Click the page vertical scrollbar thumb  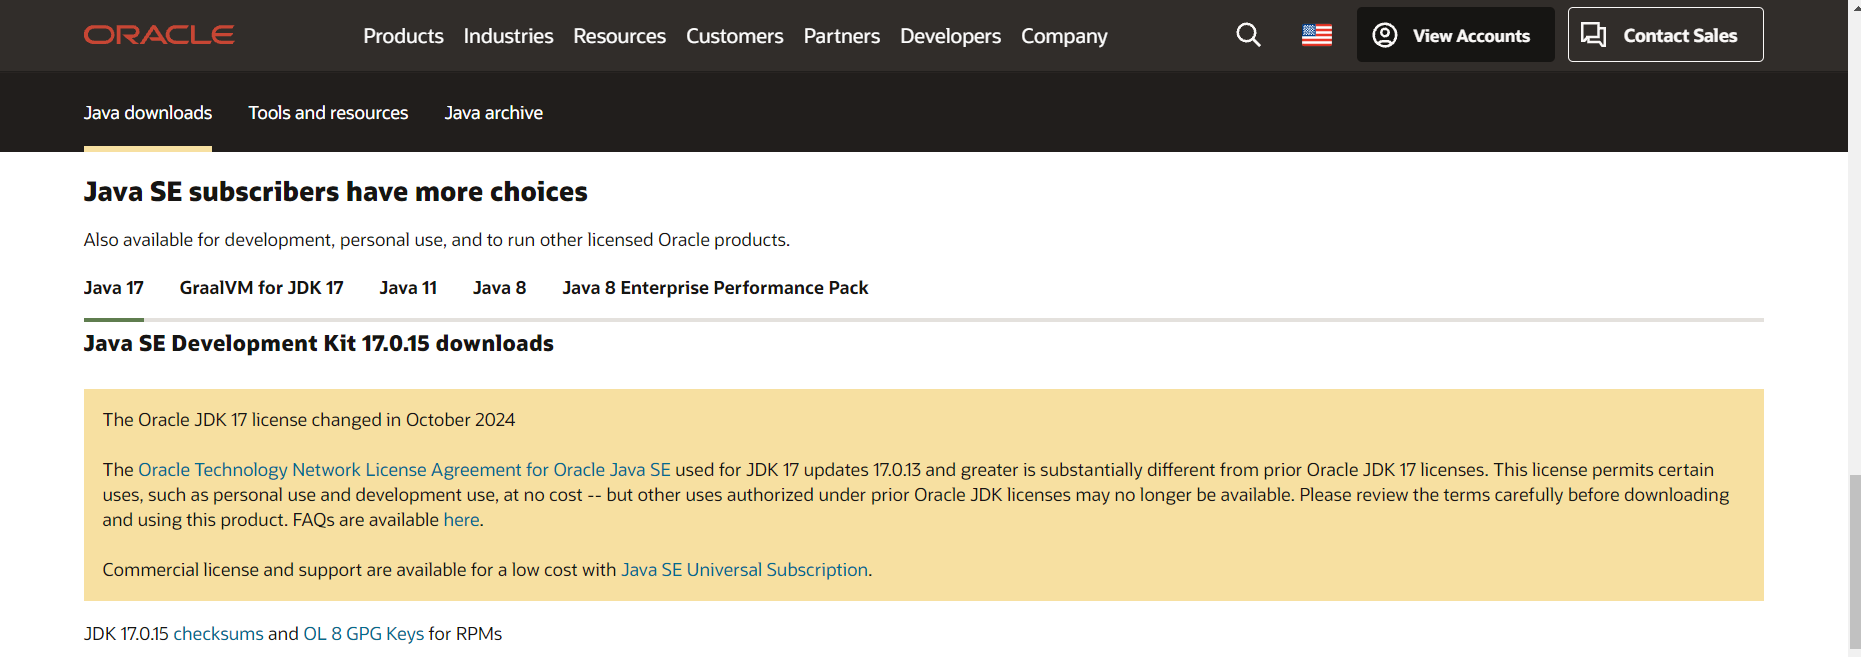coord(1854,560)
